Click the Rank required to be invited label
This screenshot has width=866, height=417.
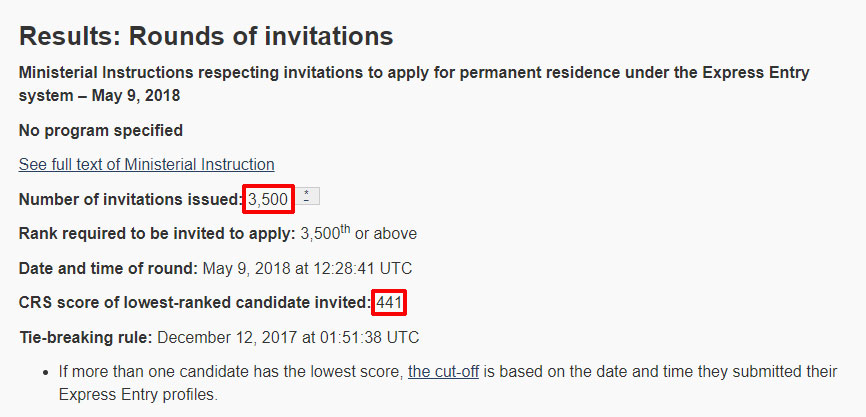coord(156,234)
